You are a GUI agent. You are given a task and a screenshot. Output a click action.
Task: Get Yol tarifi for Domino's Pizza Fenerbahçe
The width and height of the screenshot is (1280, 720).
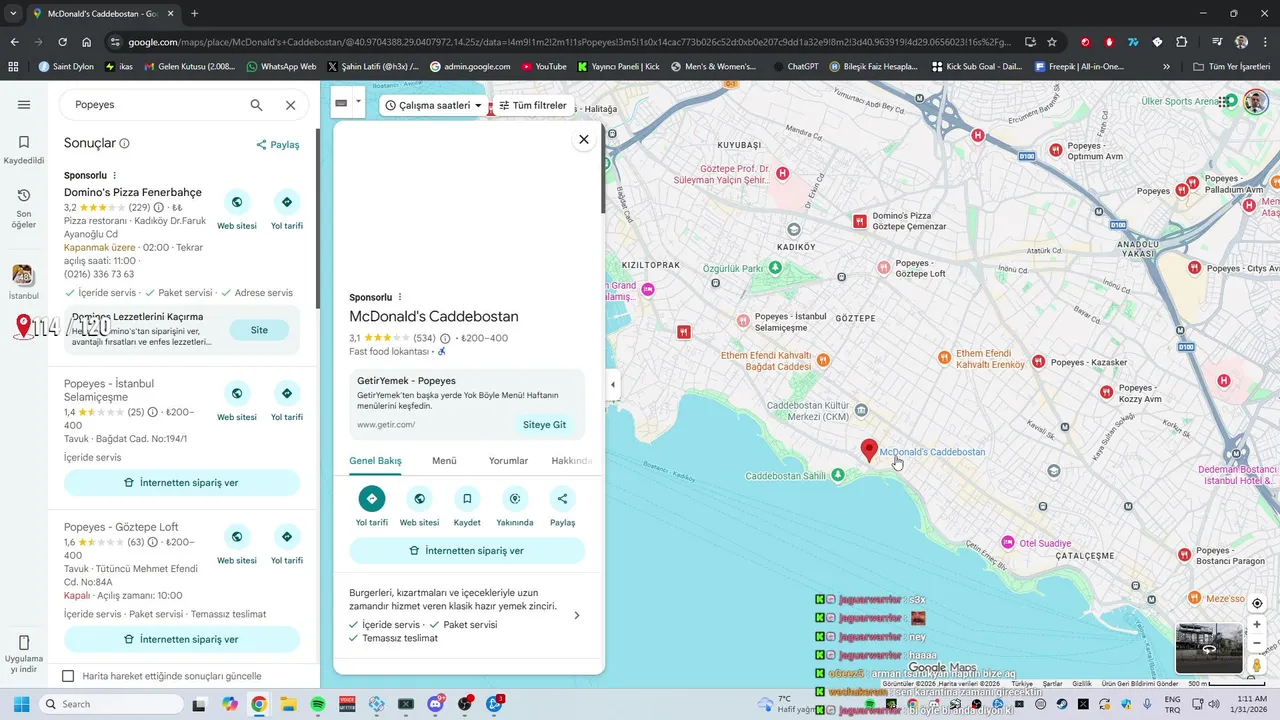287,202
